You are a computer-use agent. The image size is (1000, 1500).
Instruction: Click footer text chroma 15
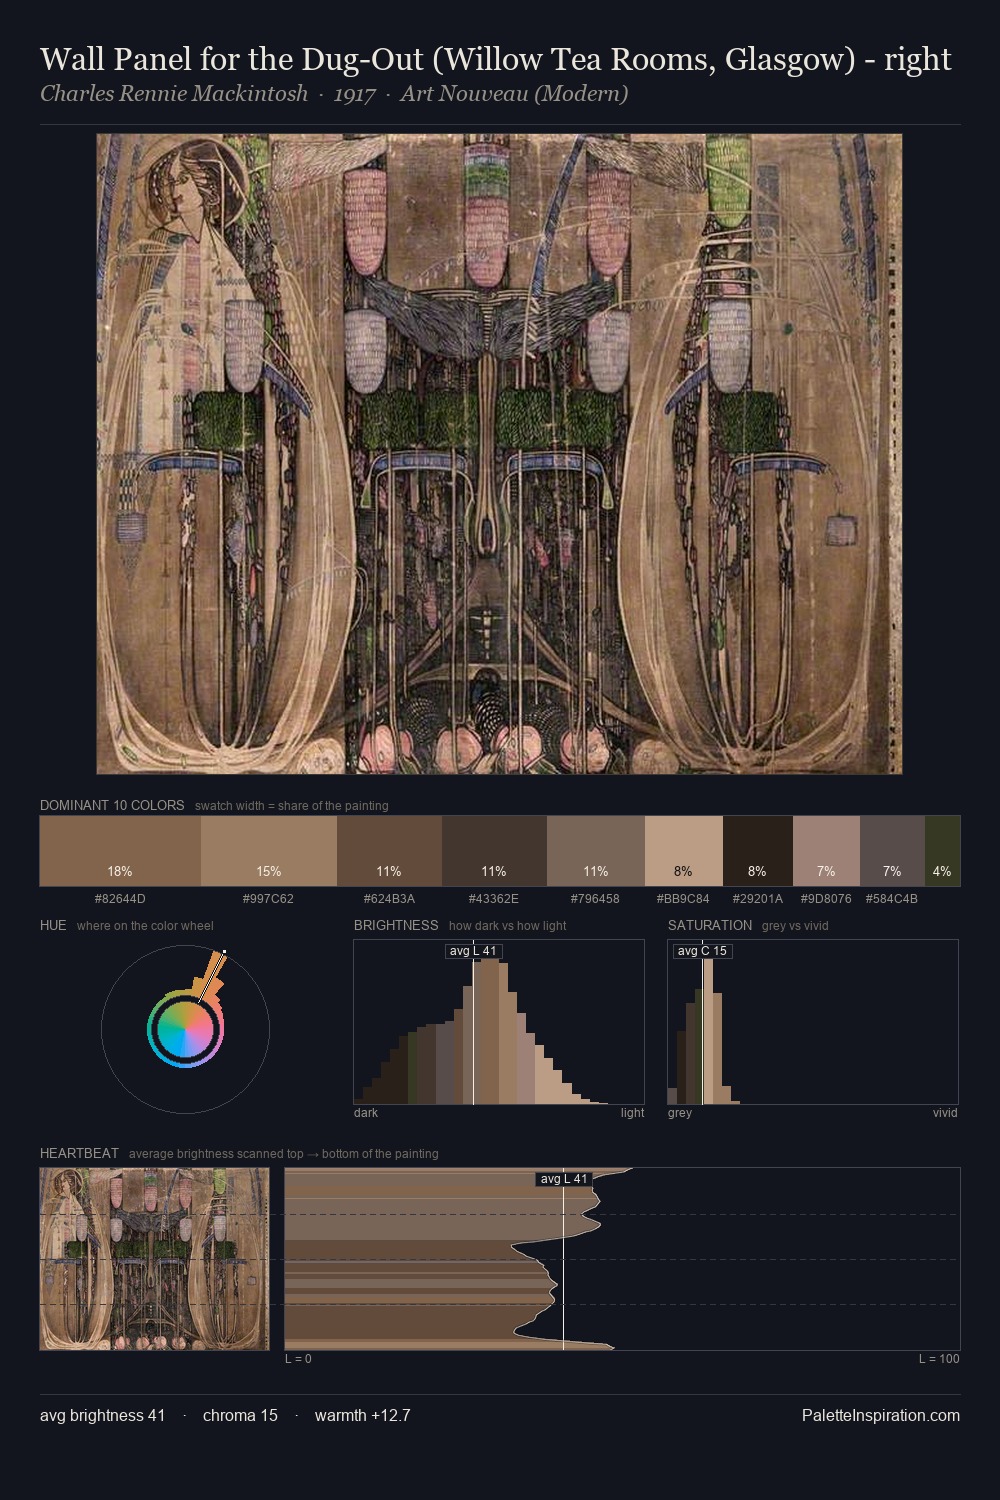click(x=240, y=1416)
